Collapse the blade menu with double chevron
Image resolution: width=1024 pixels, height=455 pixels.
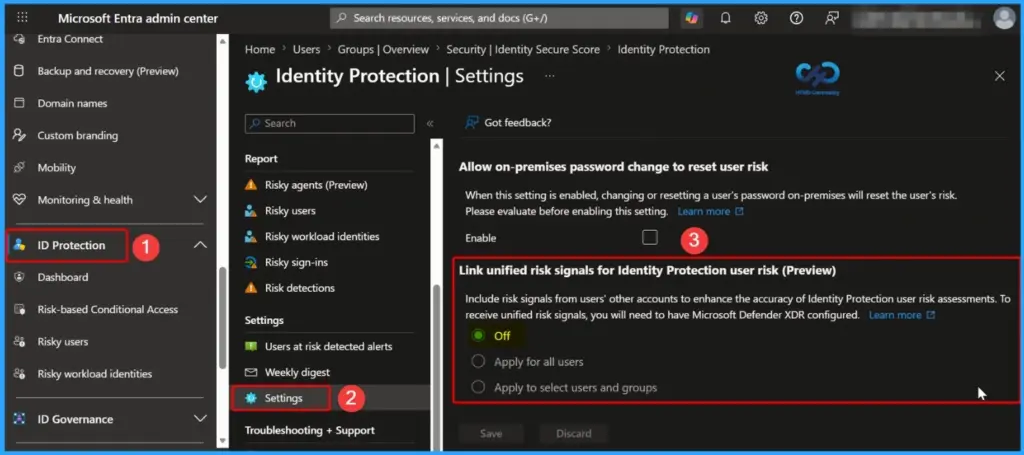(x=430, y=123)
